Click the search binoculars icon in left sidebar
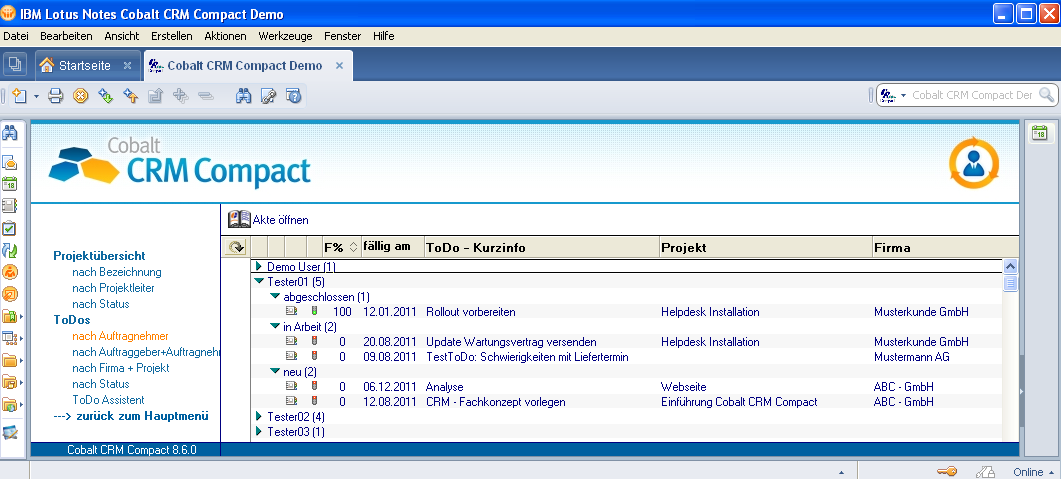 point(9,133)
